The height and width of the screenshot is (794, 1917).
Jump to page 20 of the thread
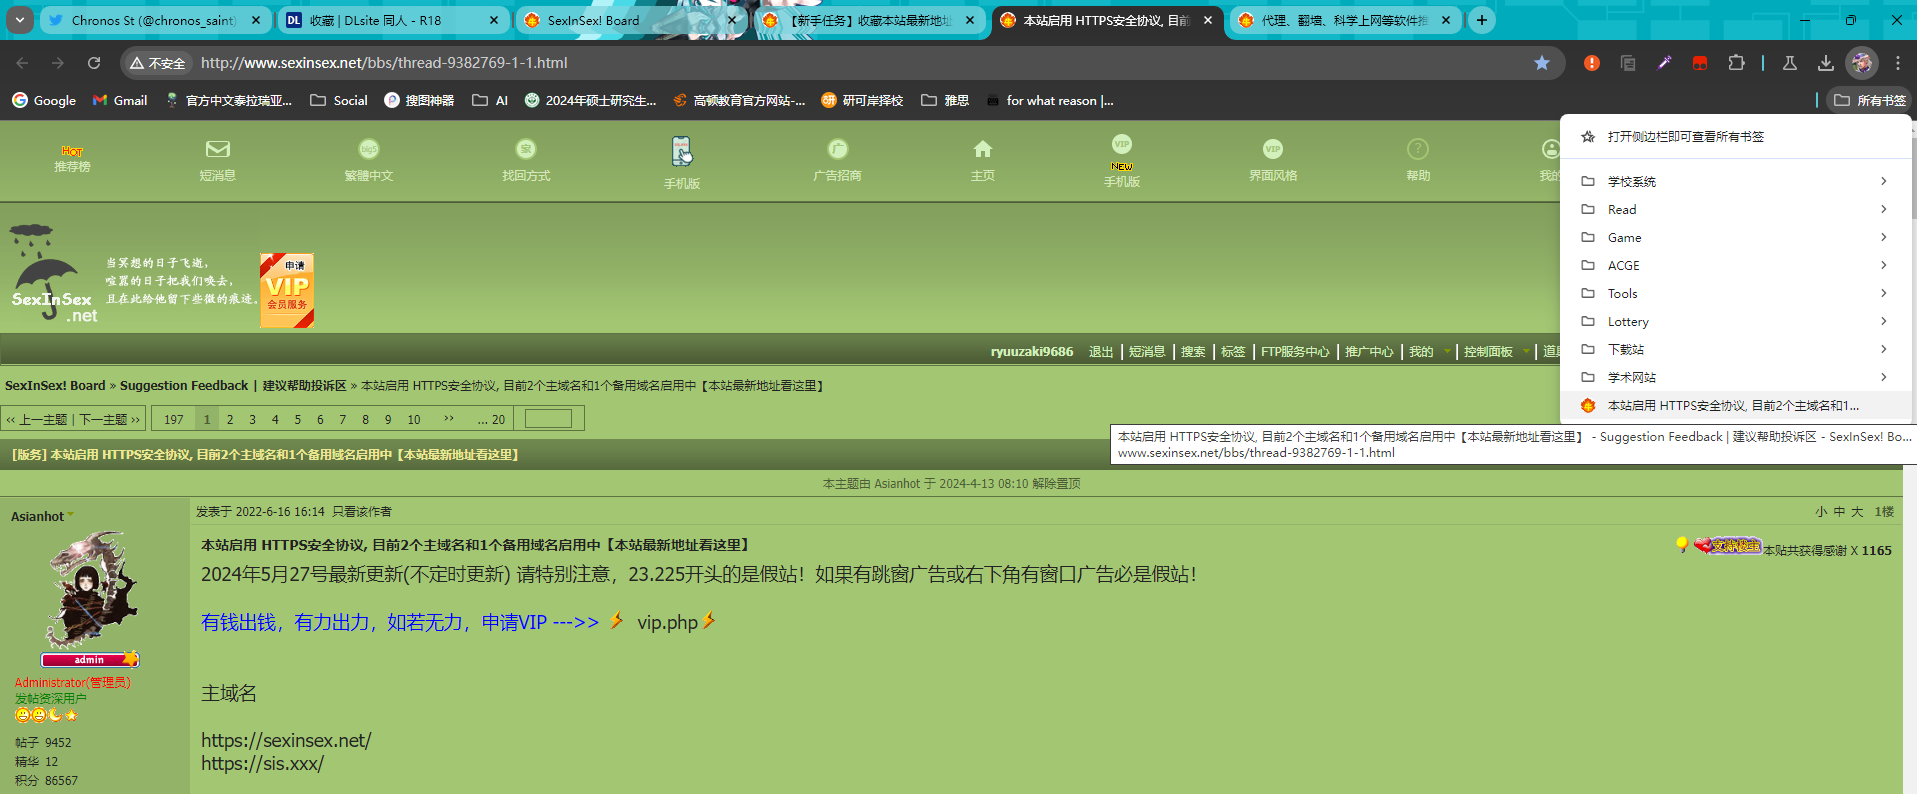click(492, 419)
